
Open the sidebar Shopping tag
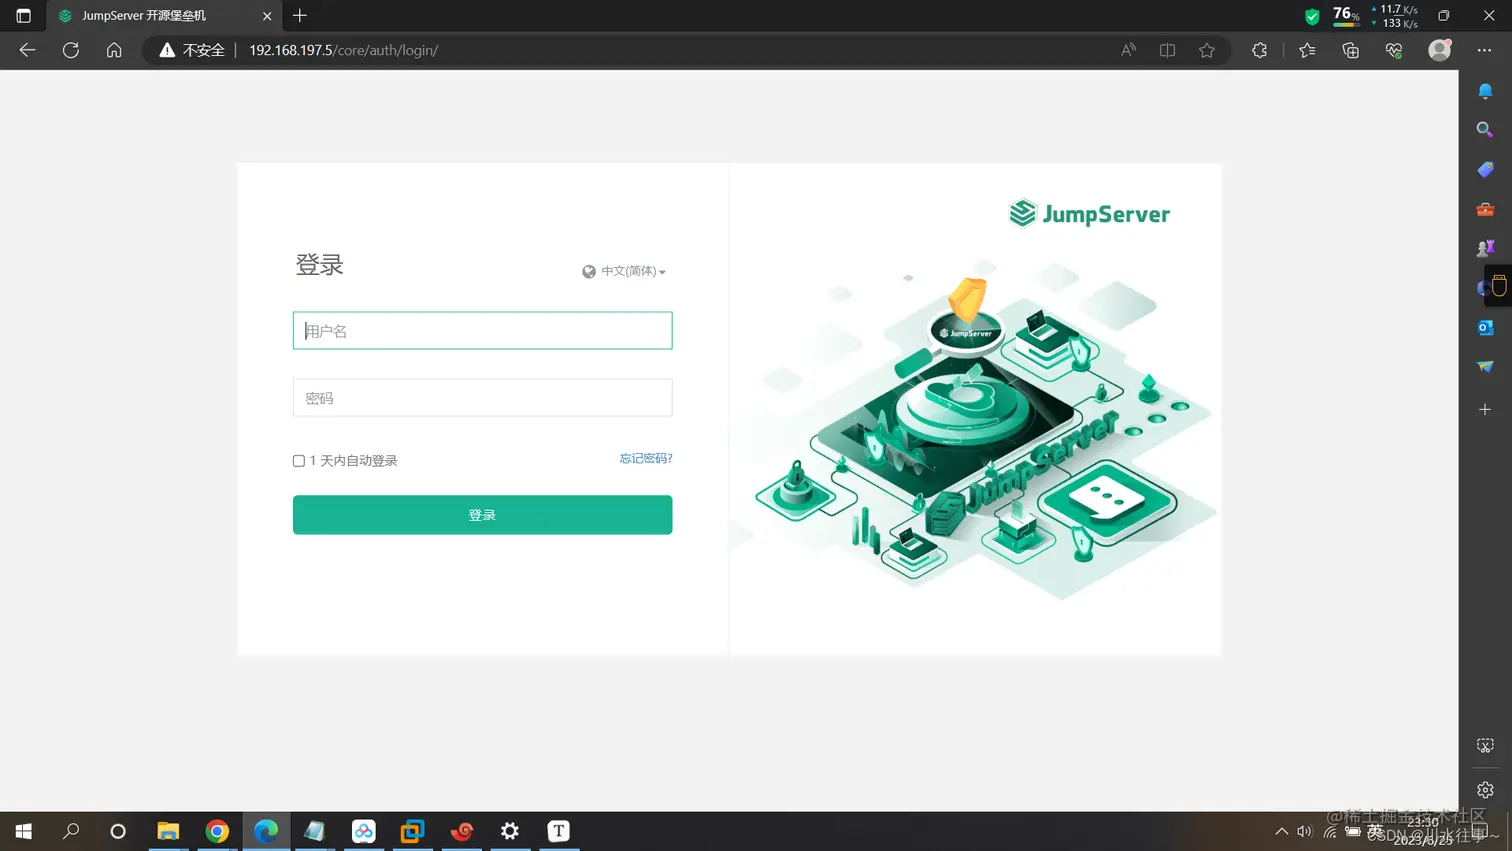tap(1485, 170)
